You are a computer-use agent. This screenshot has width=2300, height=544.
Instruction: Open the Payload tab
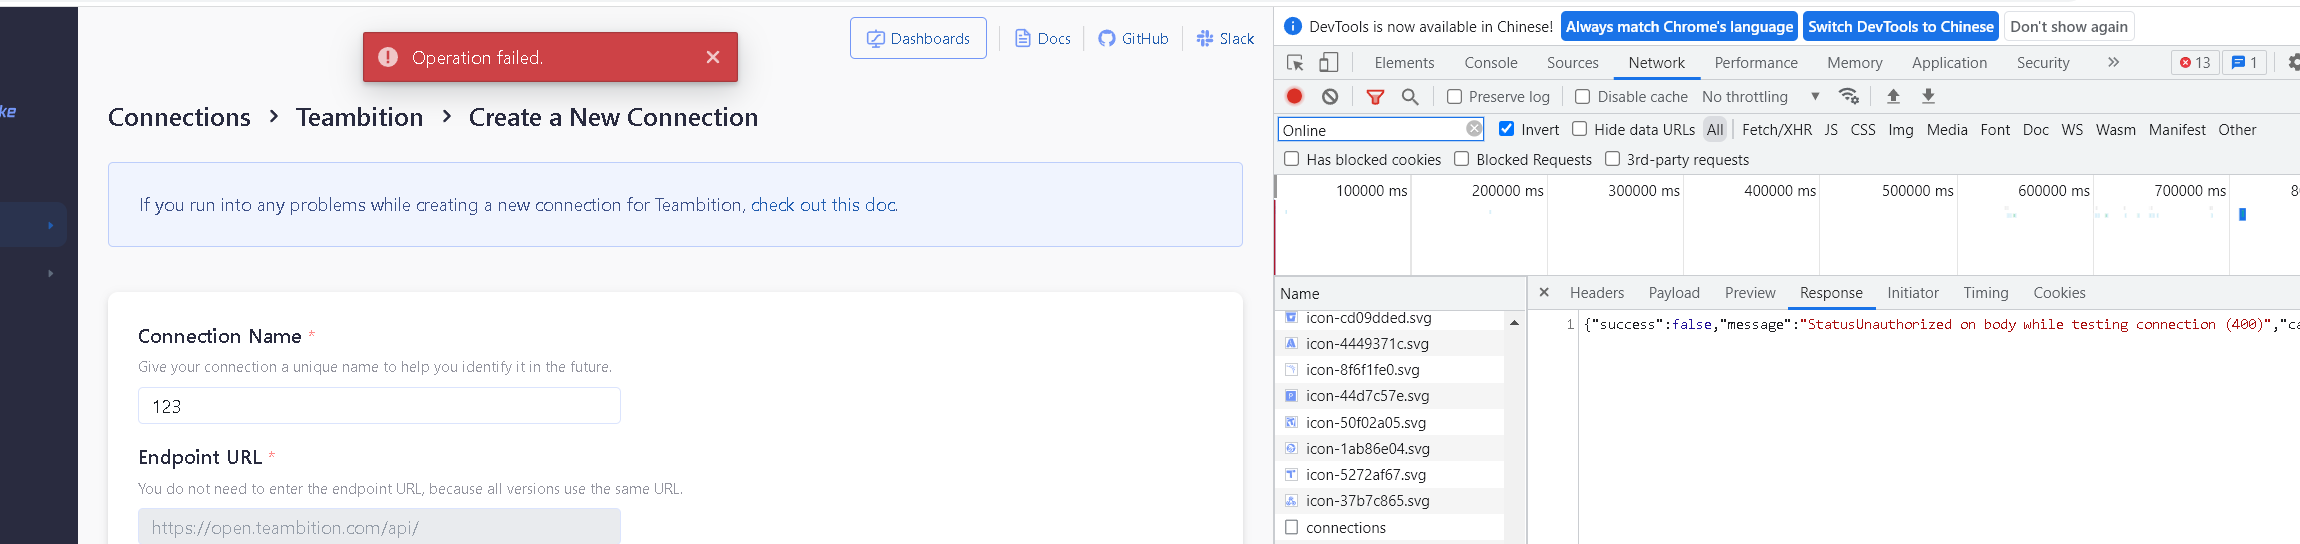[1674, 293]
